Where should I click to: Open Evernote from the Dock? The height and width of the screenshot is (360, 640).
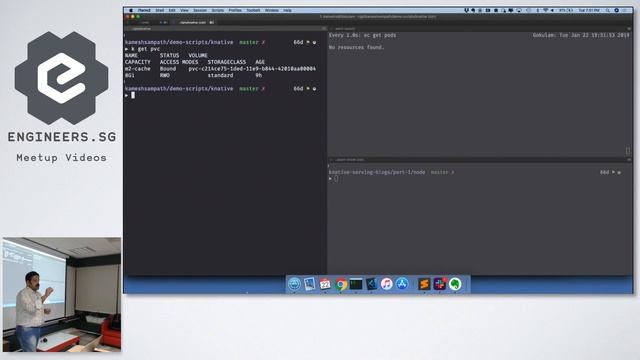click(455, 284)
